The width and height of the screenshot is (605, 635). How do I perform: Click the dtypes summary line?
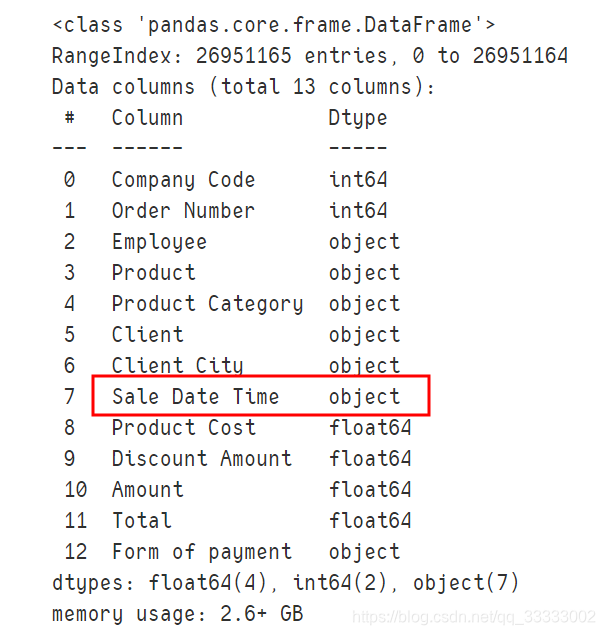pos(285,583)
